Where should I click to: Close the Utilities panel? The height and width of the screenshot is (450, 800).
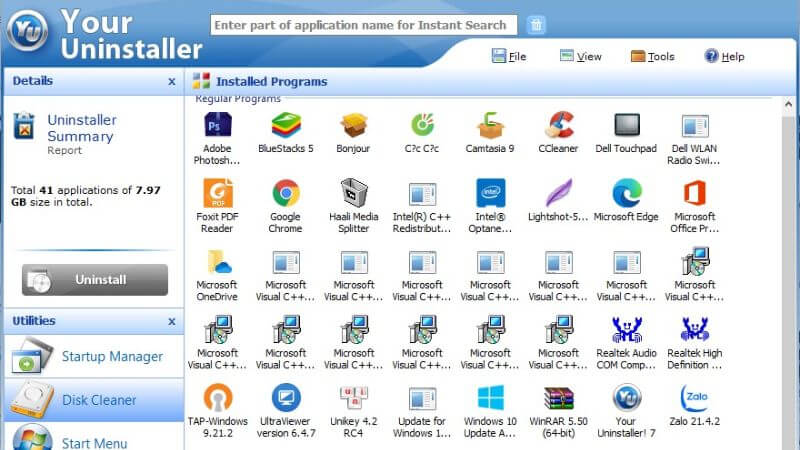(172, 321)
